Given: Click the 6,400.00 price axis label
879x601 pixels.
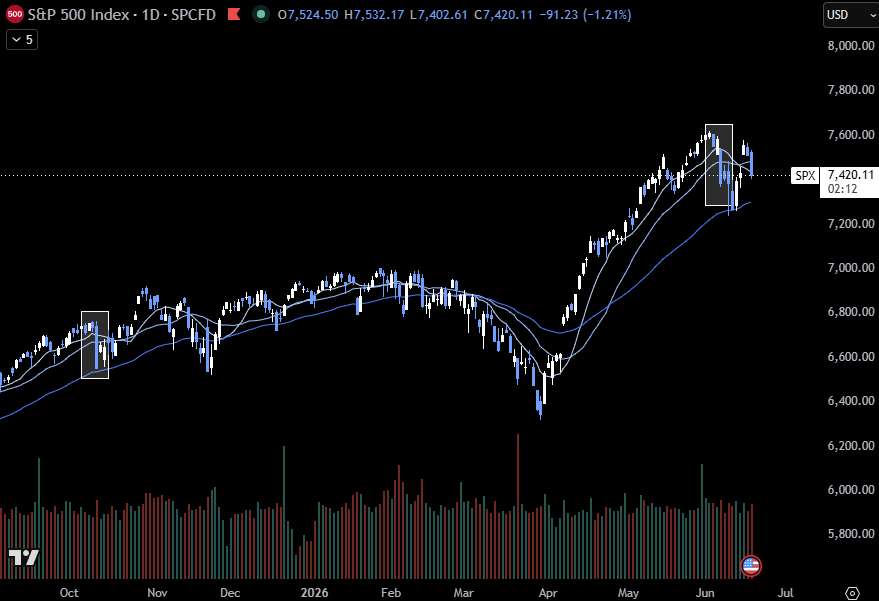Looking at the screenshot, I should [851, 401].
